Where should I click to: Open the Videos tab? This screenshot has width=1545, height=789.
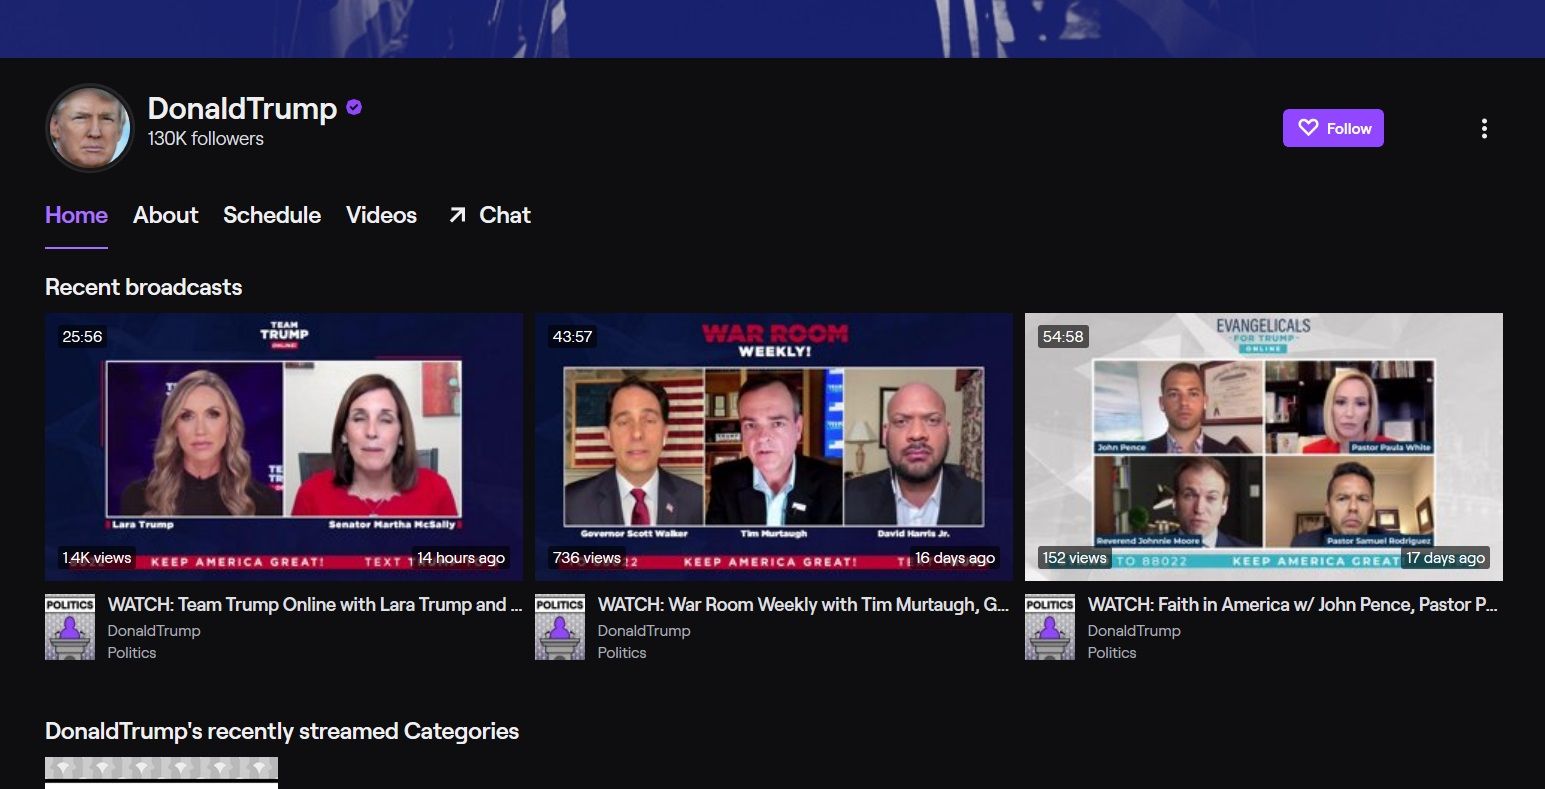[x=381, y=215]
